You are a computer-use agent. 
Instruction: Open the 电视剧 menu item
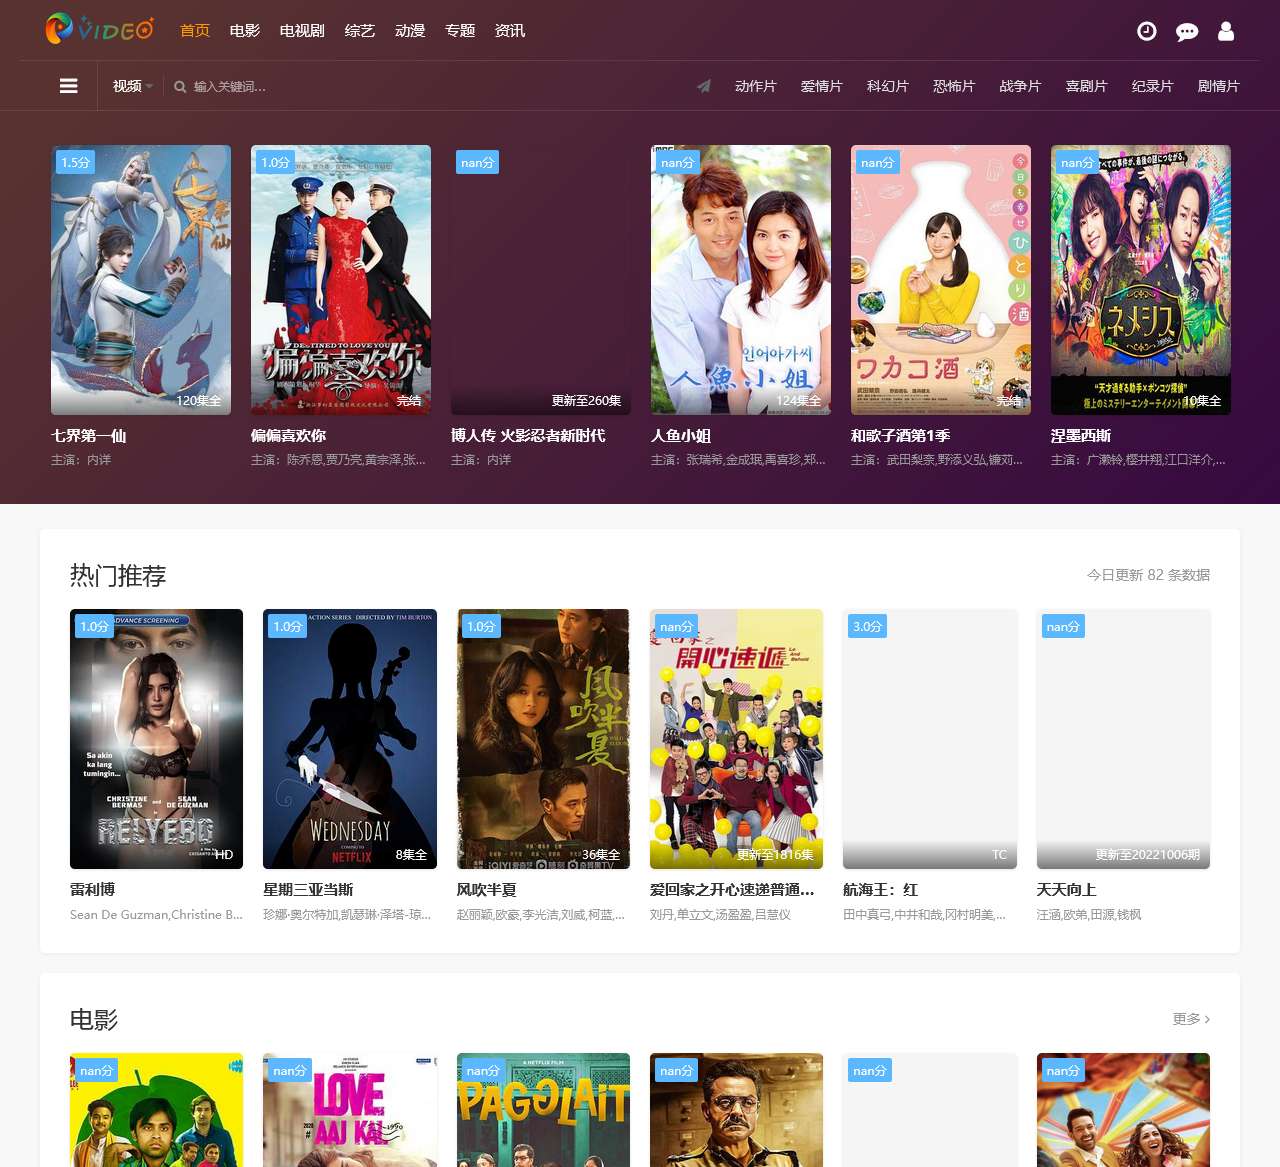302,31
